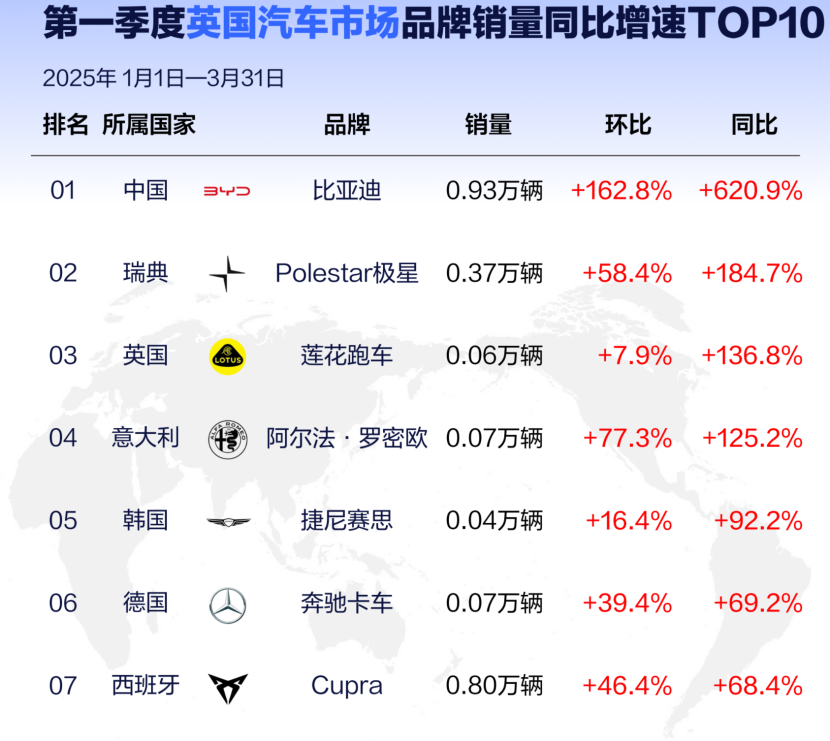Click the Genesis winged logo
Viewport: 830px width, 741px height.
[228, 522]
